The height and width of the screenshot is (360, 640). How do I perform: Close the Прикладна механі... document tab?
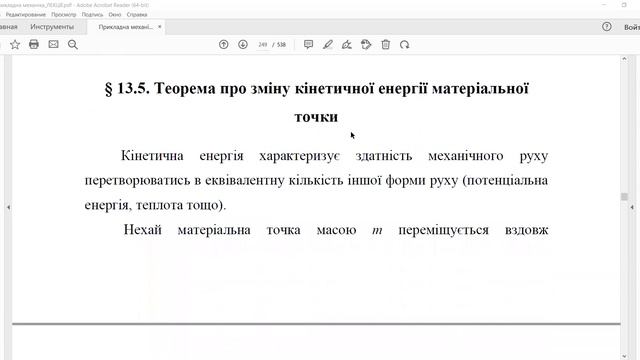tap(160, 27)
